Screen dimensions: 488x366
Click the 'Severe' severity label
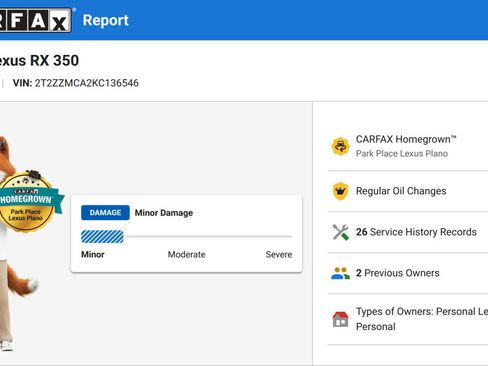tap(279, 255)
